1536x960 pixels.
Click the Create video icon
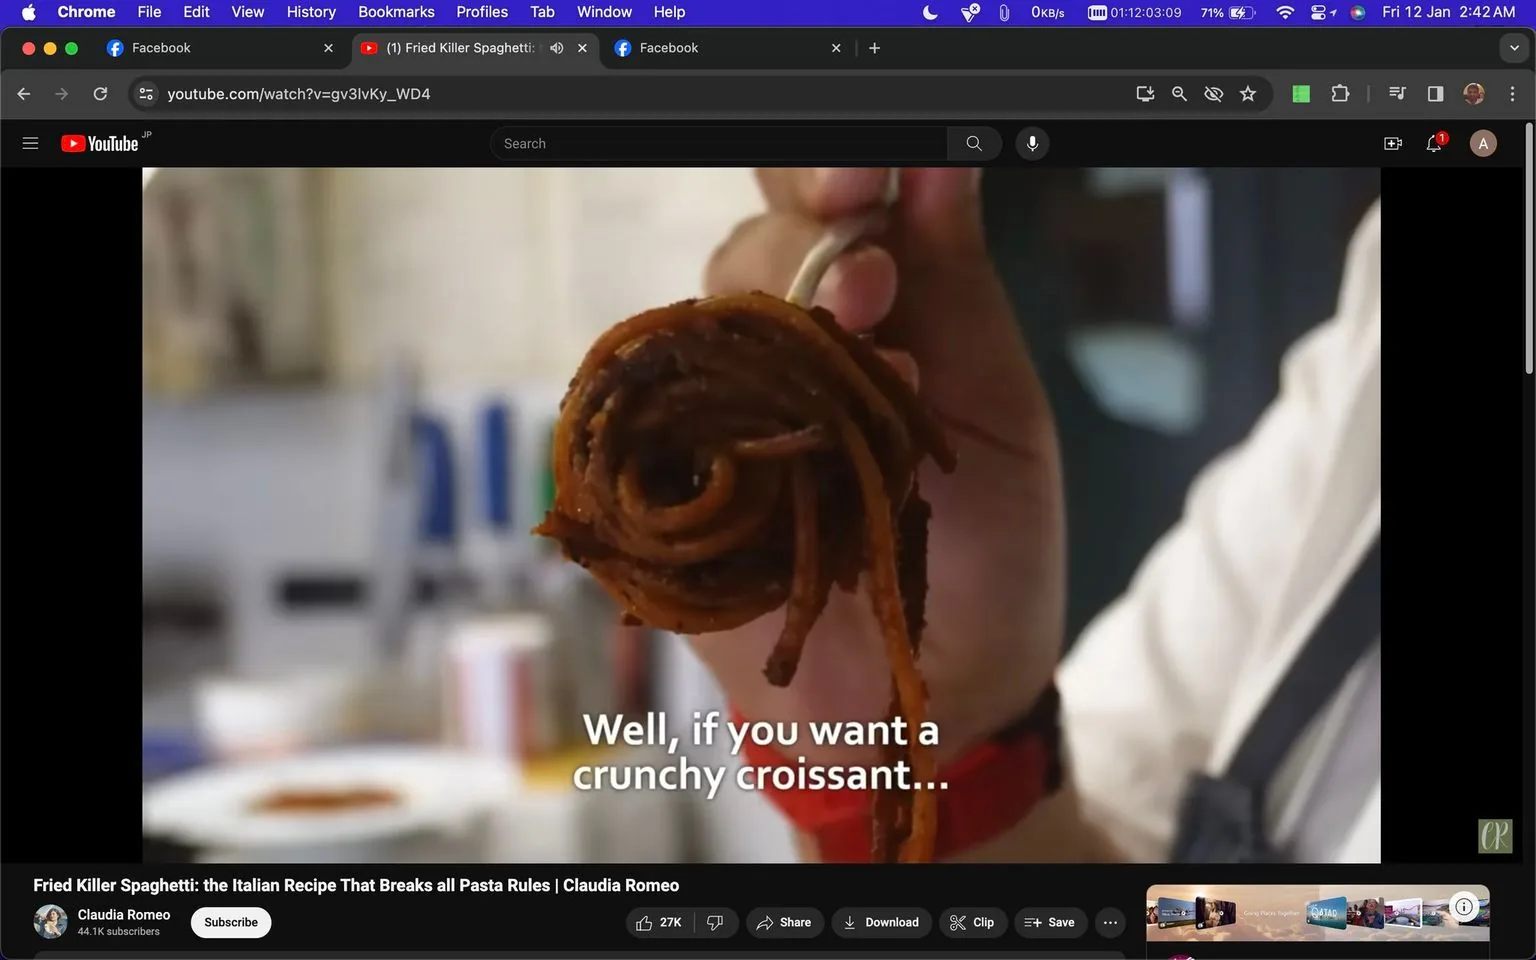(1392, 143)
